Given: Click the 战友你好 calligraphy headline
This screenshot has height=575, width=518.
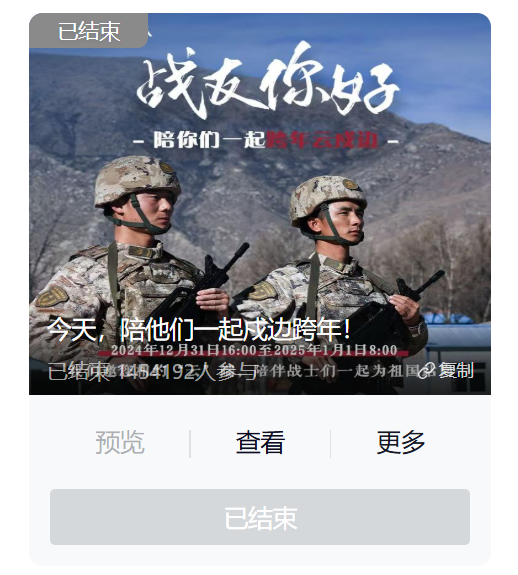Looking at the screenshot, I should (268, 83).
